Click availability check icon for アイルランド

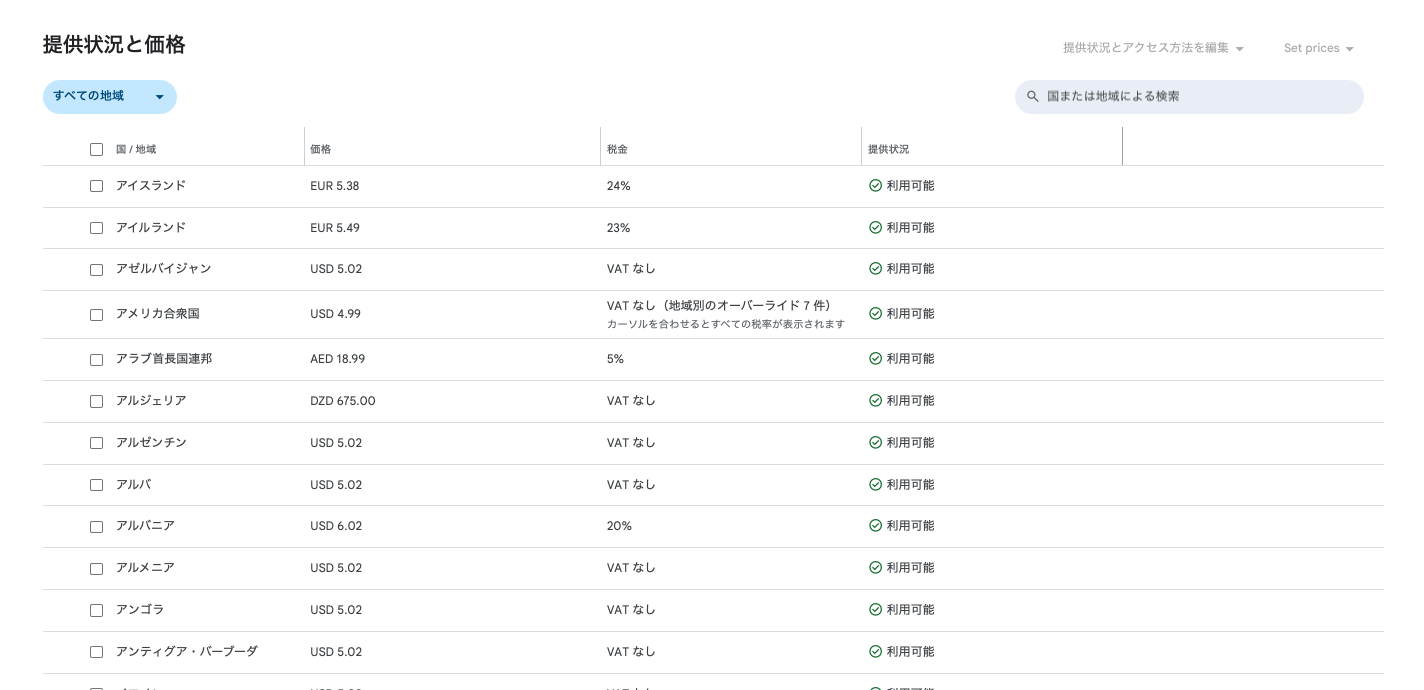875,228
